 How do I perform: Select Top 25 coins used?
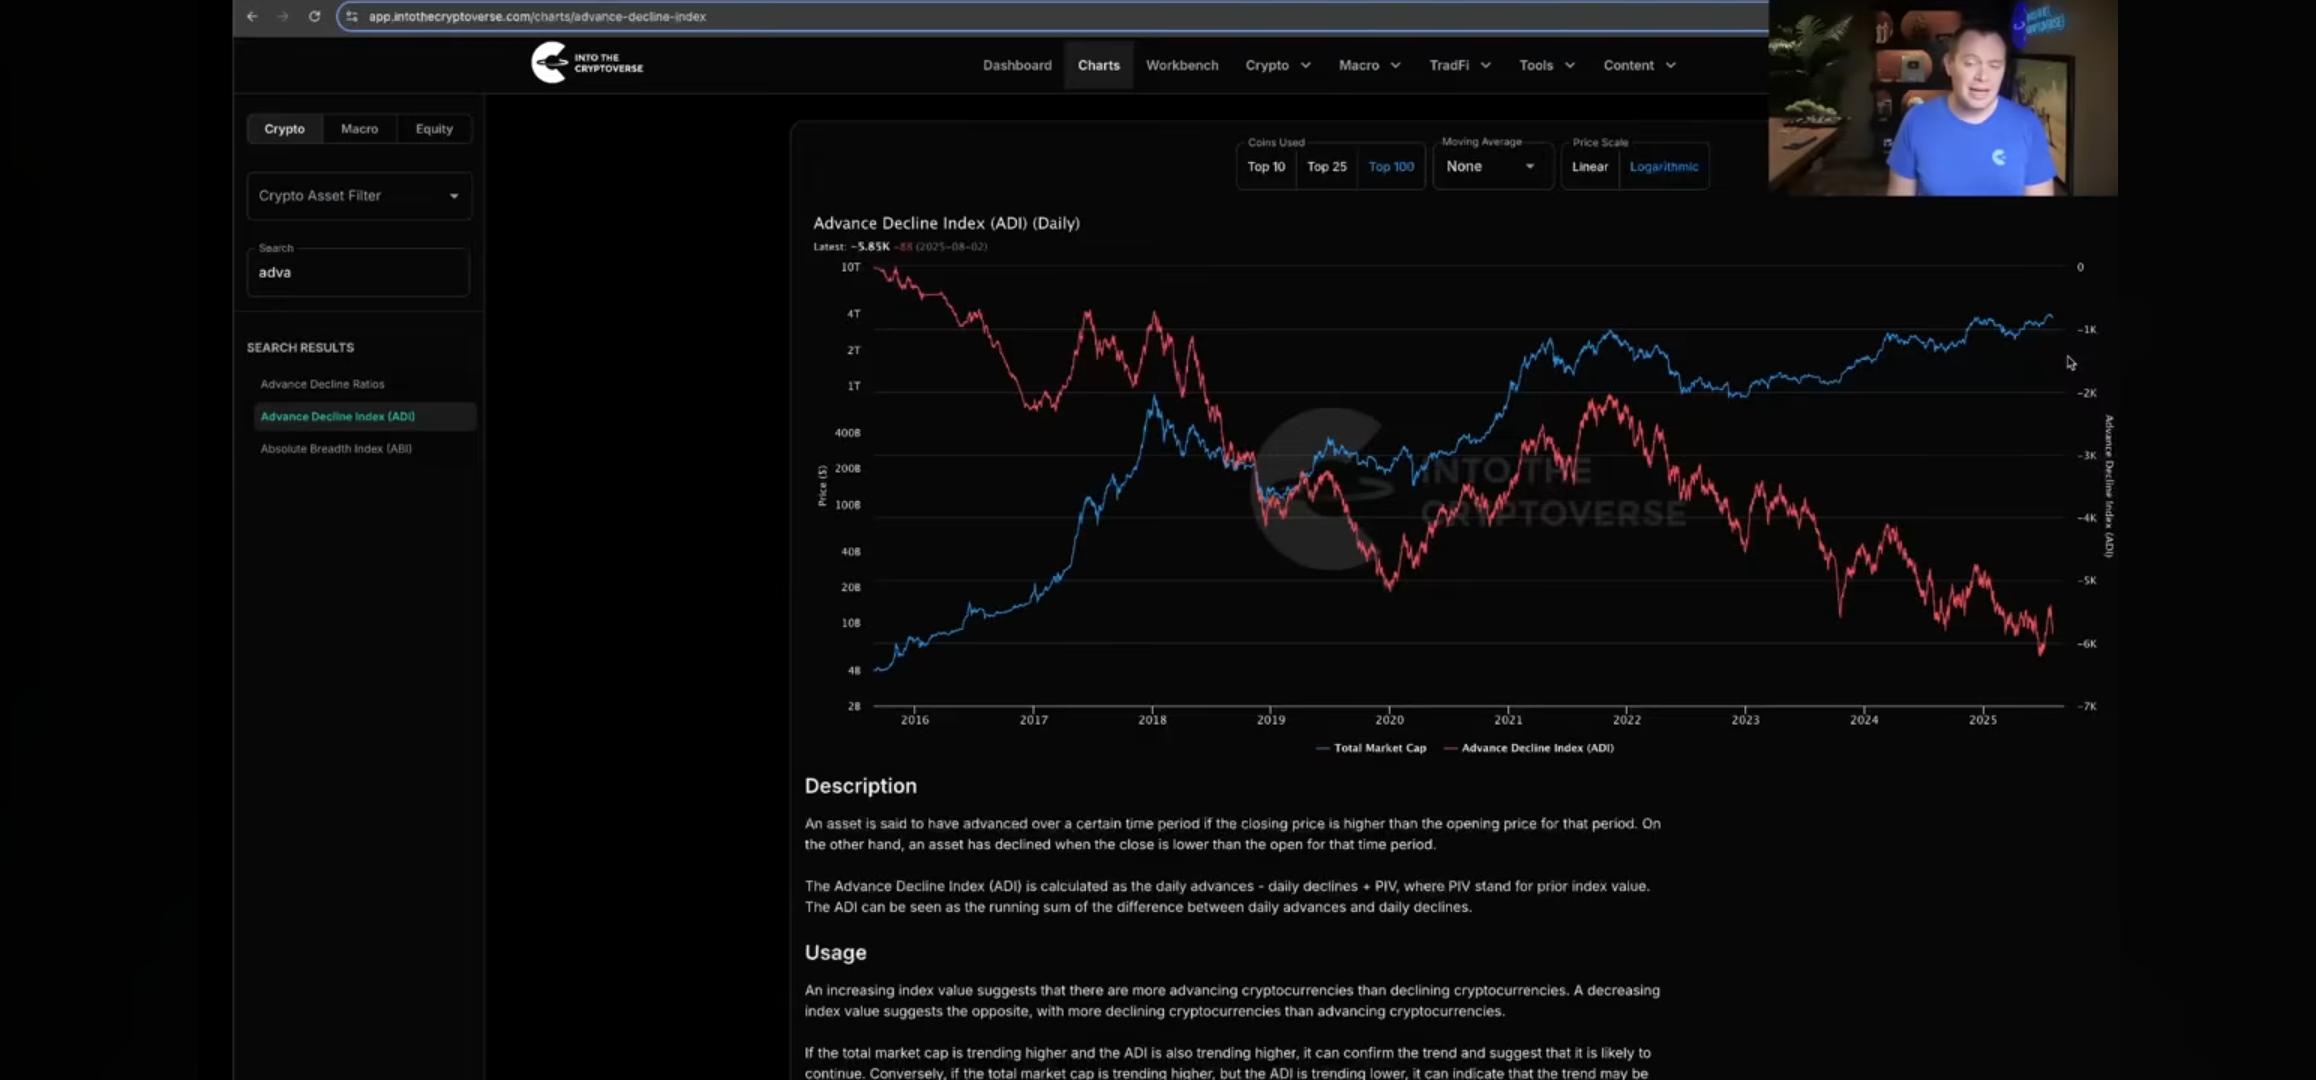coord(1327,167)
